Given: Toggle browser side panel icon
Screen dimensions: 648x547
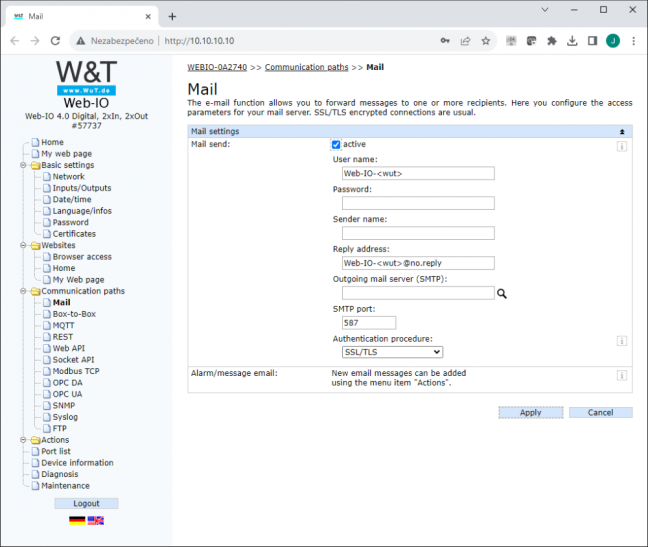Looking at the screenshot, I should [592, 40].
